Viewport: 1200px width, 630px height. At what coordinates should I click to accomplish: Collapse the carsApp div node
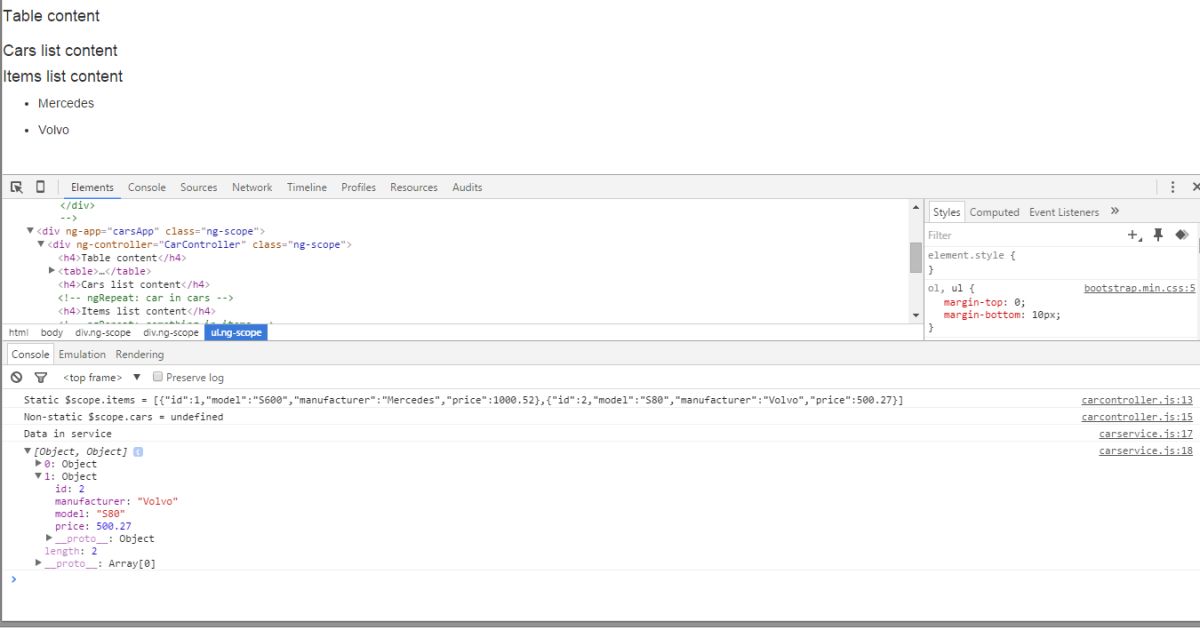tap(30, 231)
